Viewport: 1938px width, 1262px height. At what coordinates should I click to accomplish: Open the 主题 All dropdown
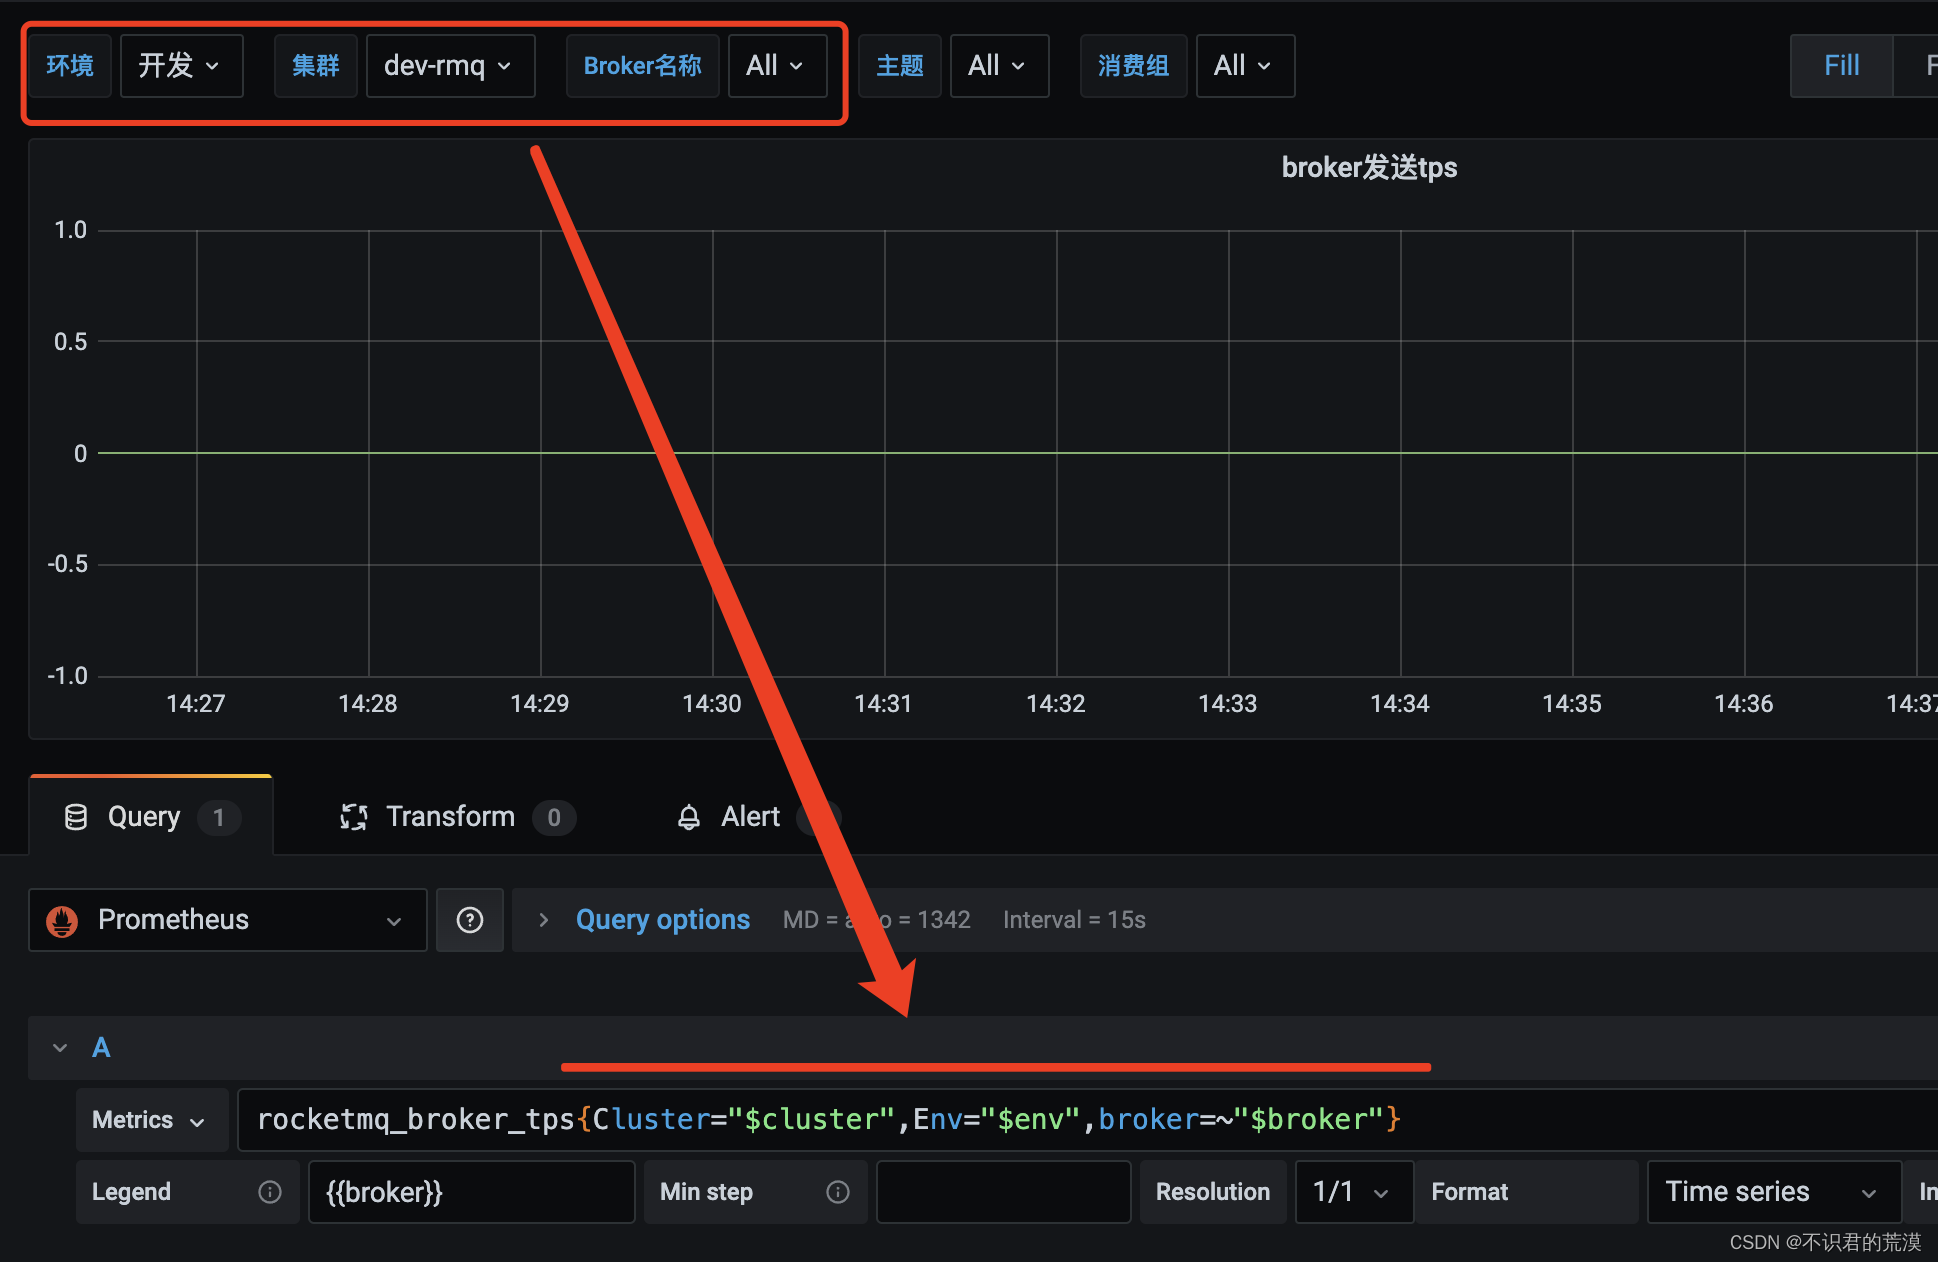pos(998,66)
